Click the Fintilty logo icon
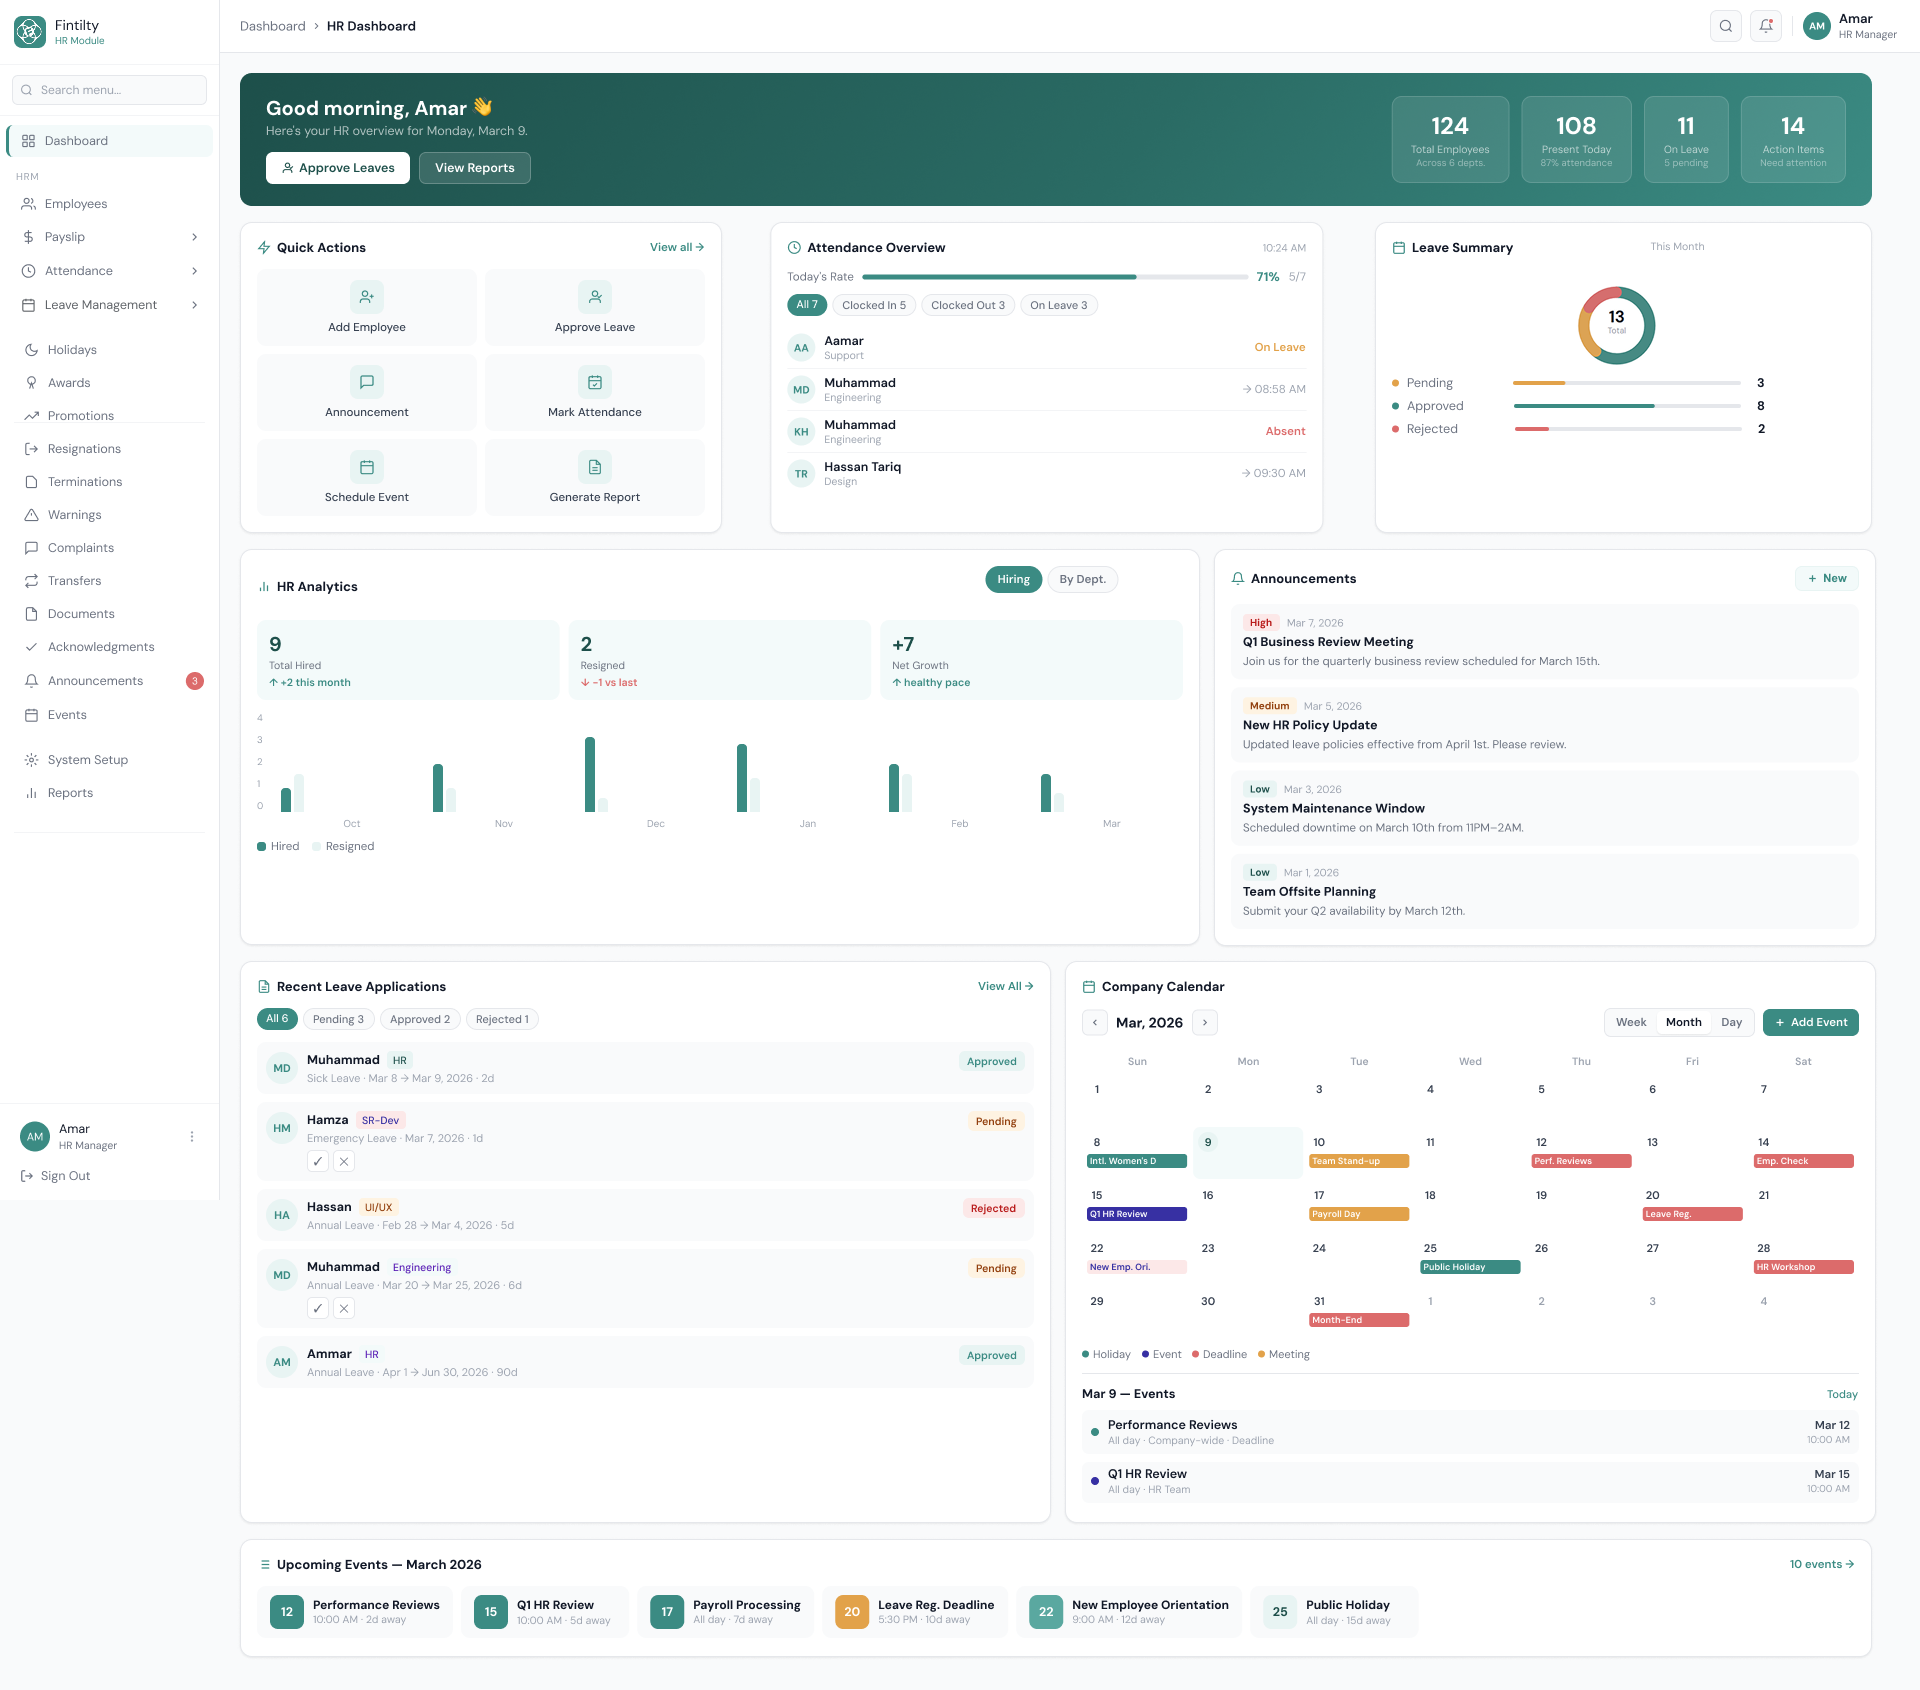The height and width of the screenshot is (1690, 1920). pyautogui.click(x=30, y=32)
